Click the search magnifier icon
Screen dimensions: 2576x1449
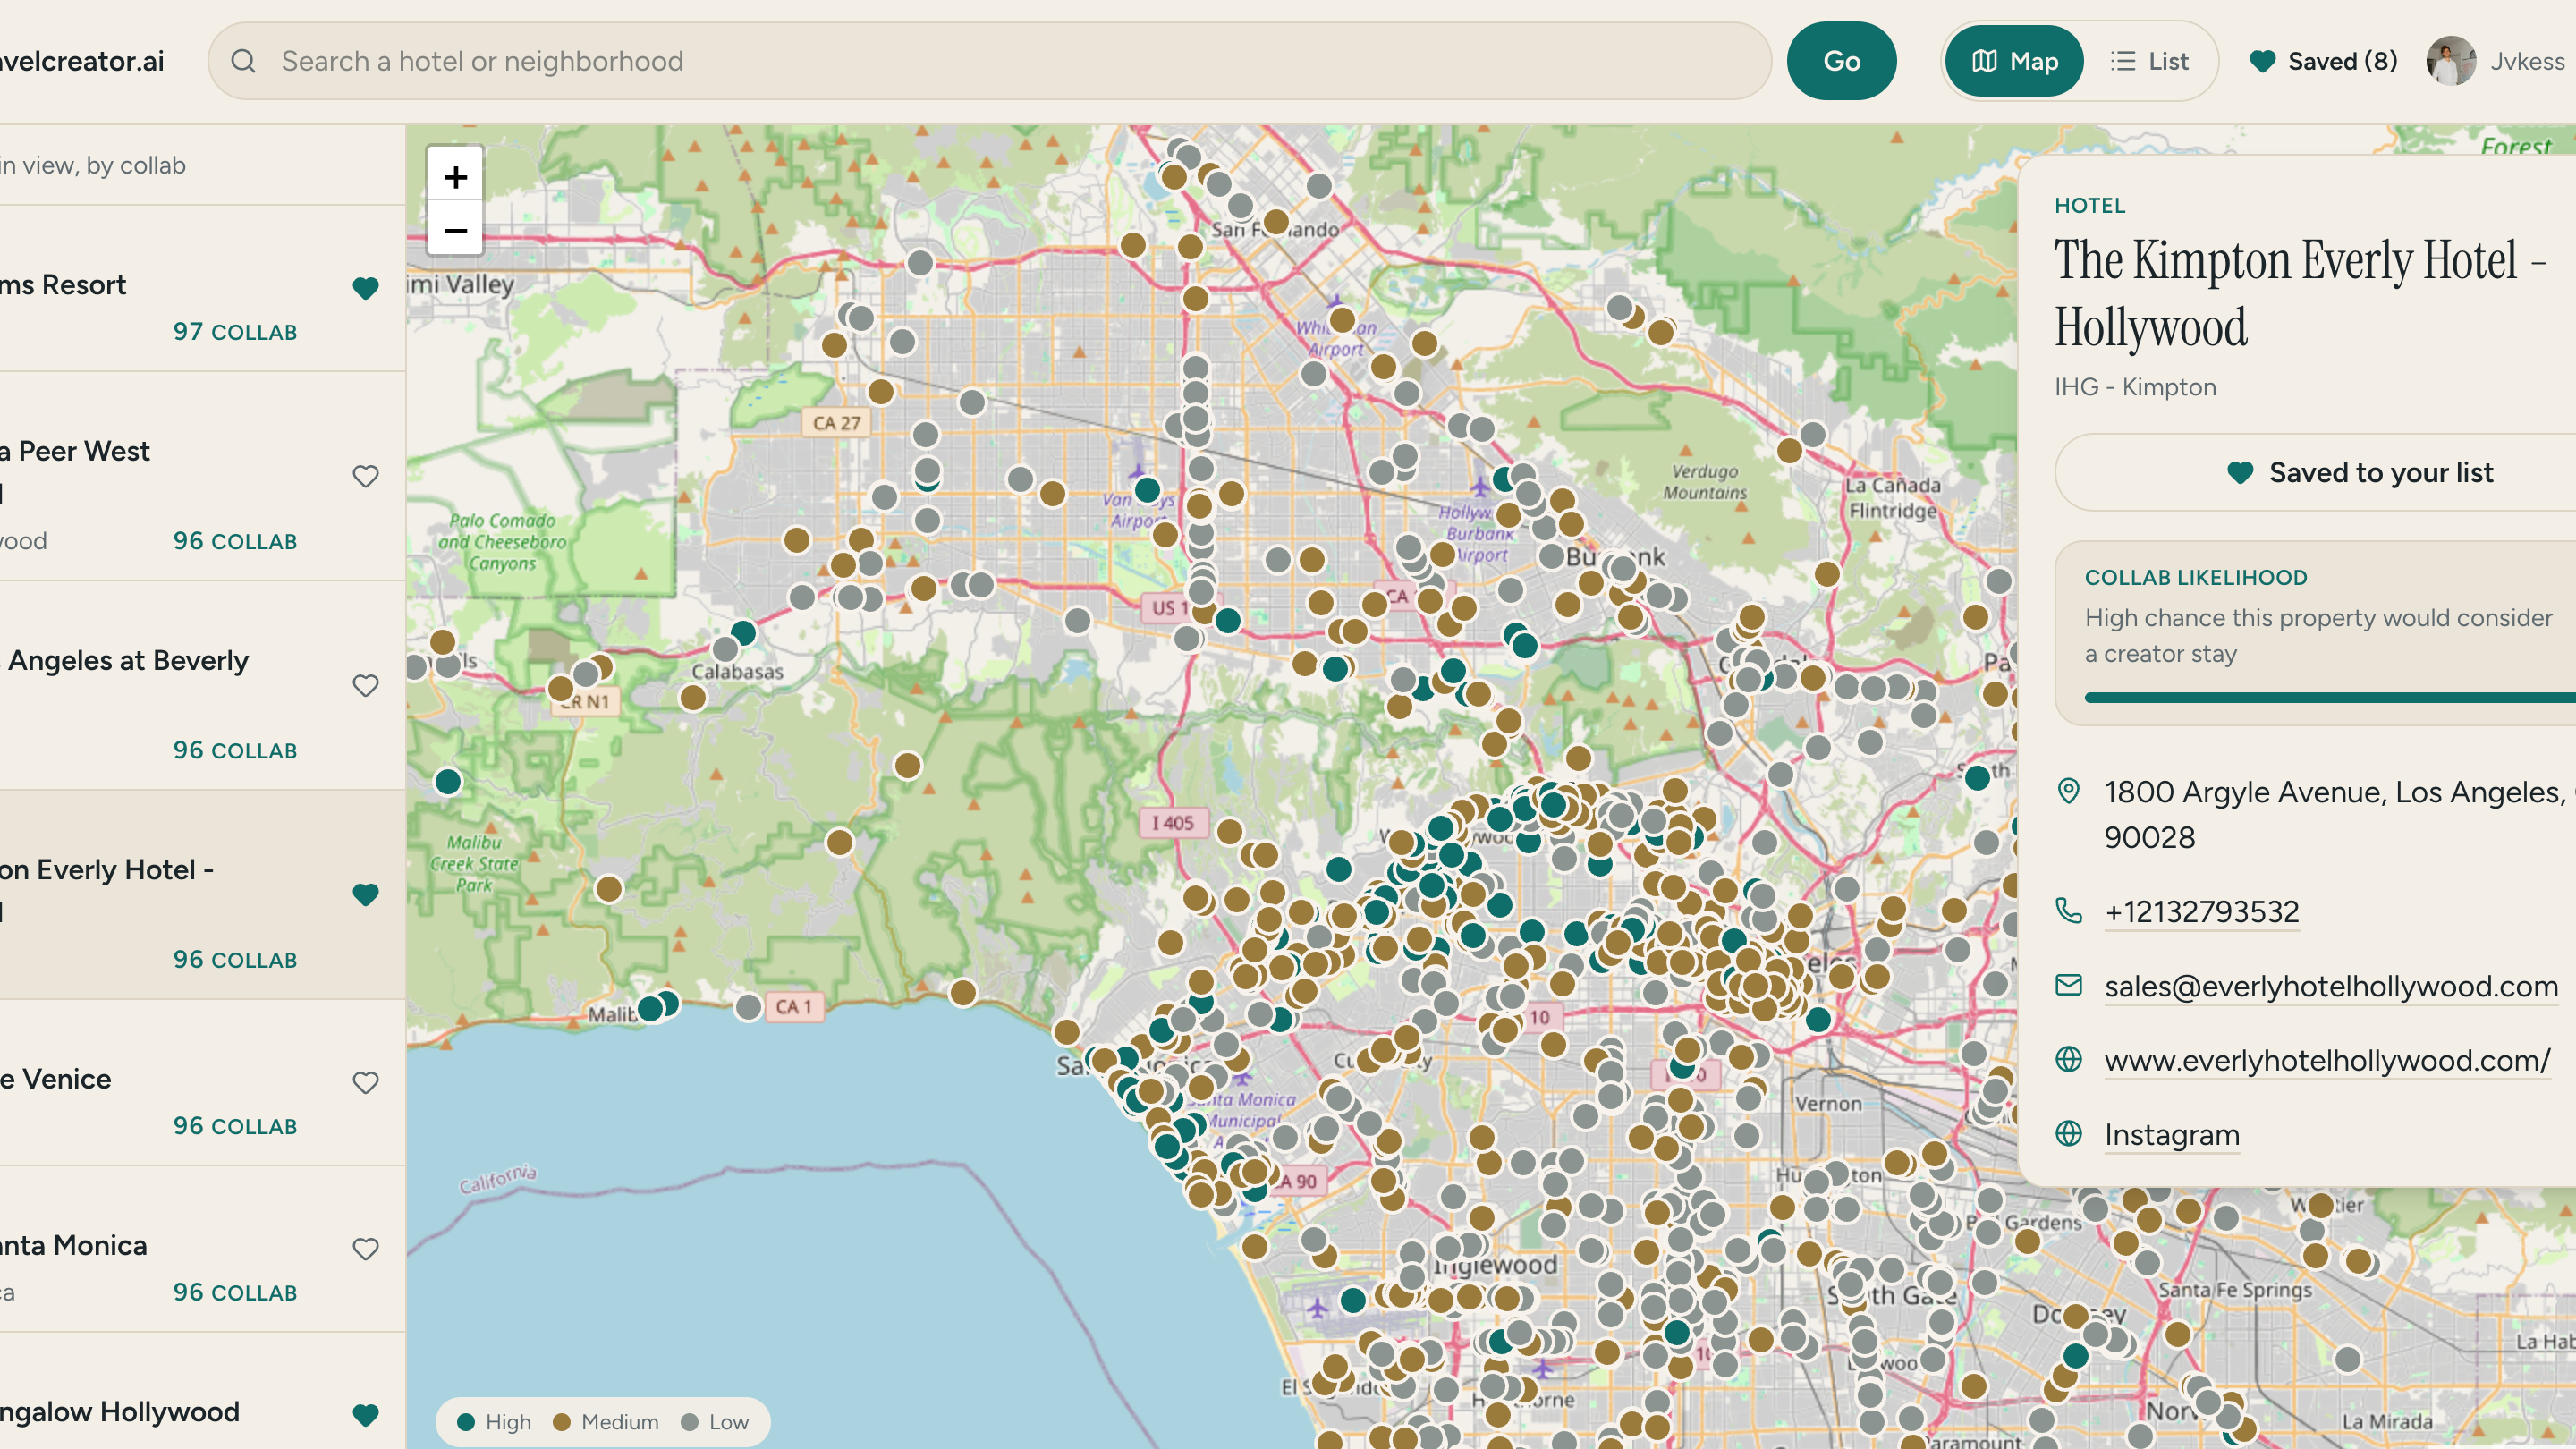(x=243, y=61)
